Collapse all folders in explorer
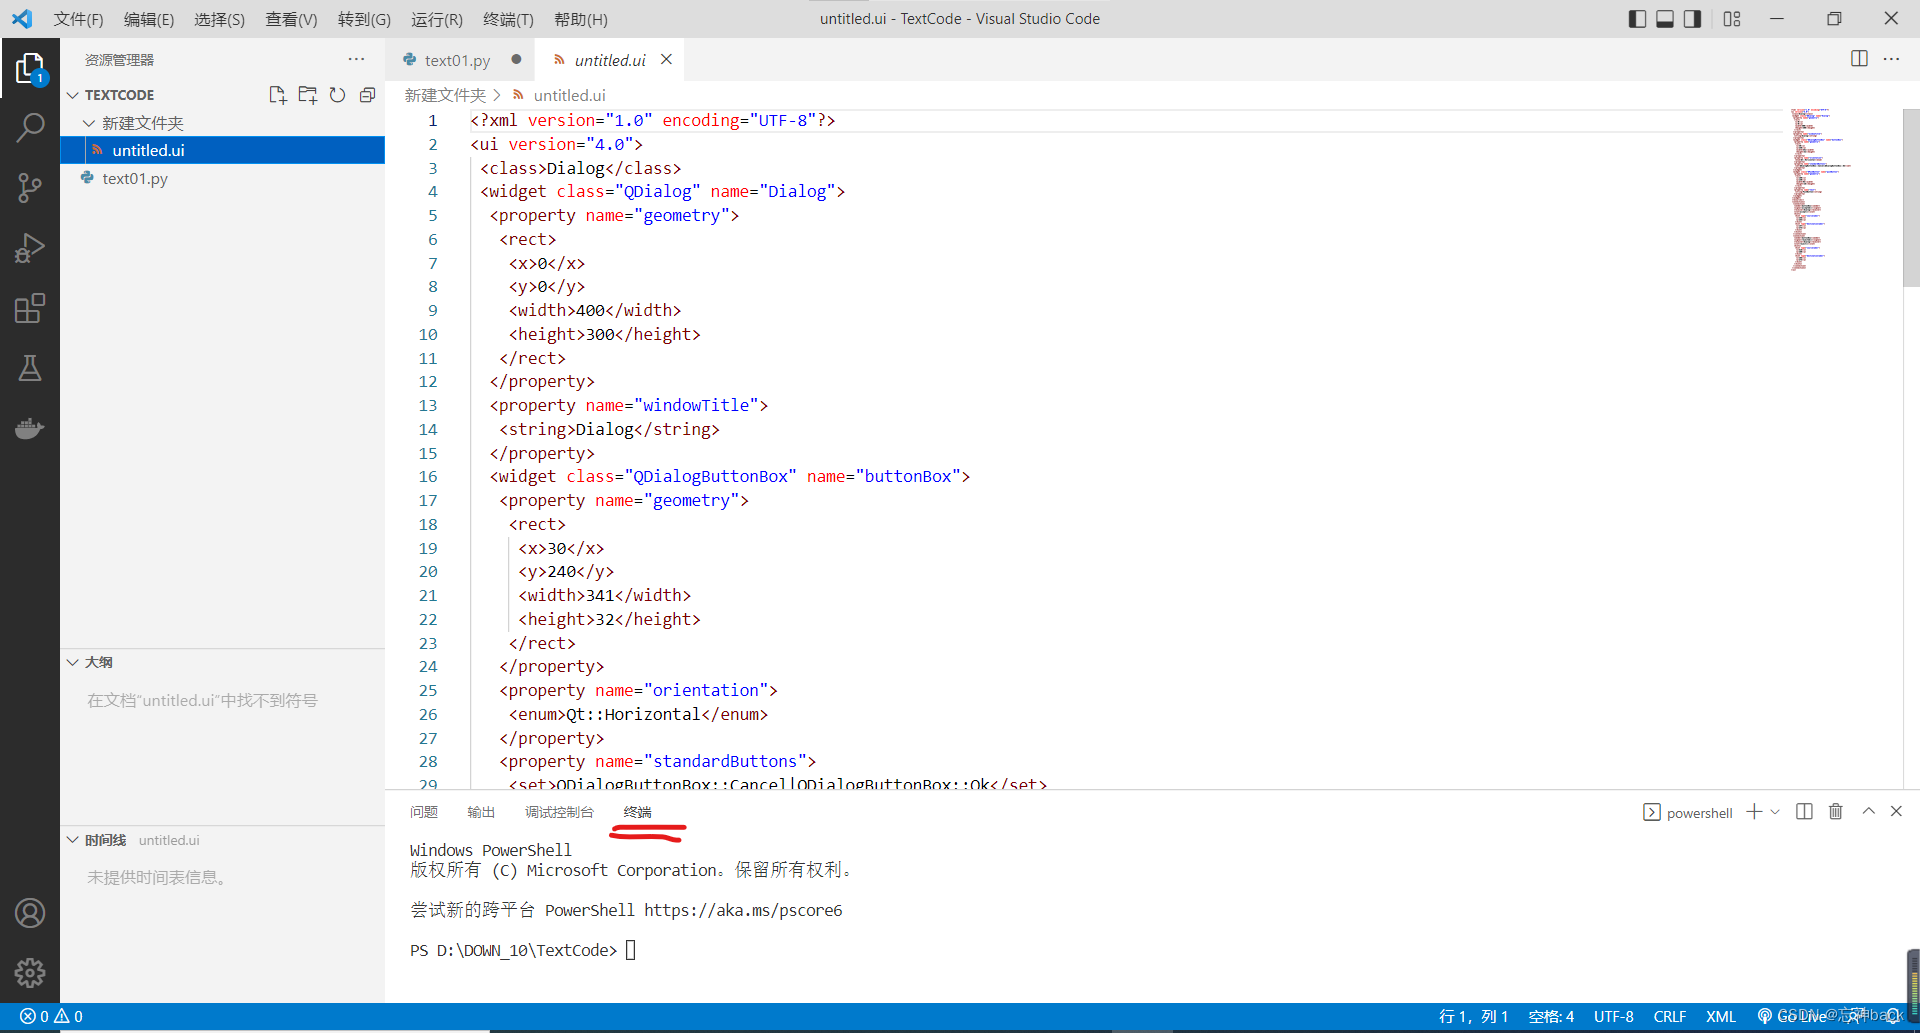Screen dimensions: 1920x1033 (367, 95)
